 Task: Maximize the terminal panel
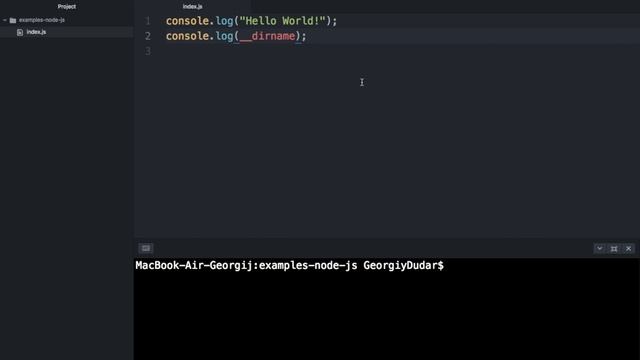pos(614,249)
